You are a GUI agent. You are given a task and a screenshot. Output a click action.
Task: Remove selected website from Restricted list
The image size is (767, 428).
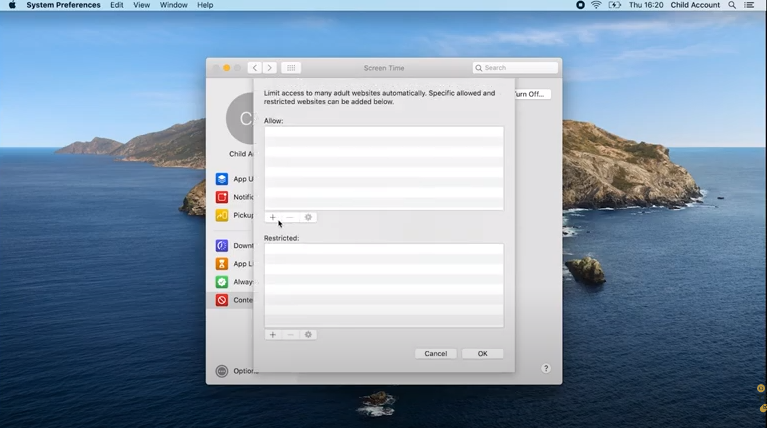(290, 335)
